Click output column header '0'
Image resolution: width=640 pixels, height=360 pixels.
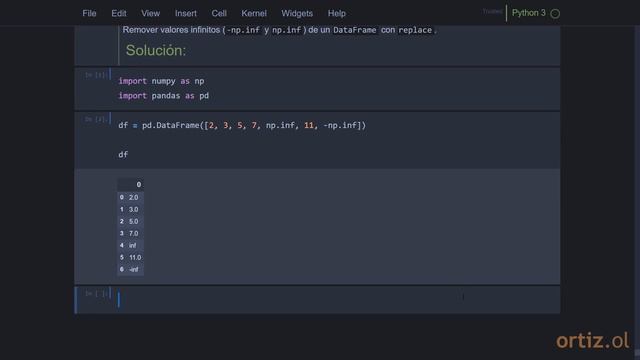(x=138, y=184)
